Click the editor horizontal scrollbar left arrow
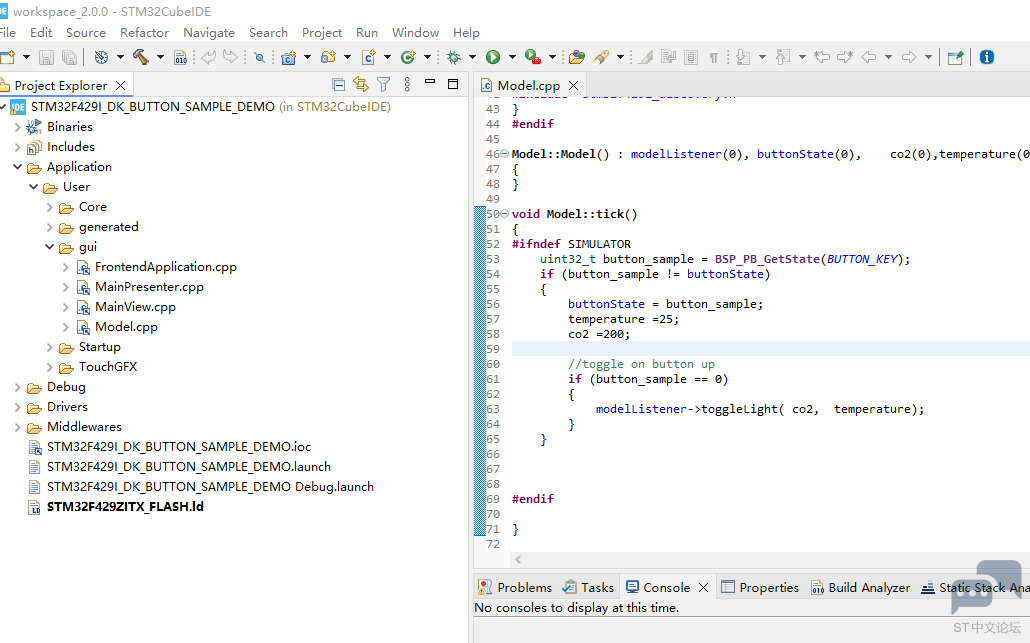1030x643 pixels. pyautogui.click(x=518, y=560)
